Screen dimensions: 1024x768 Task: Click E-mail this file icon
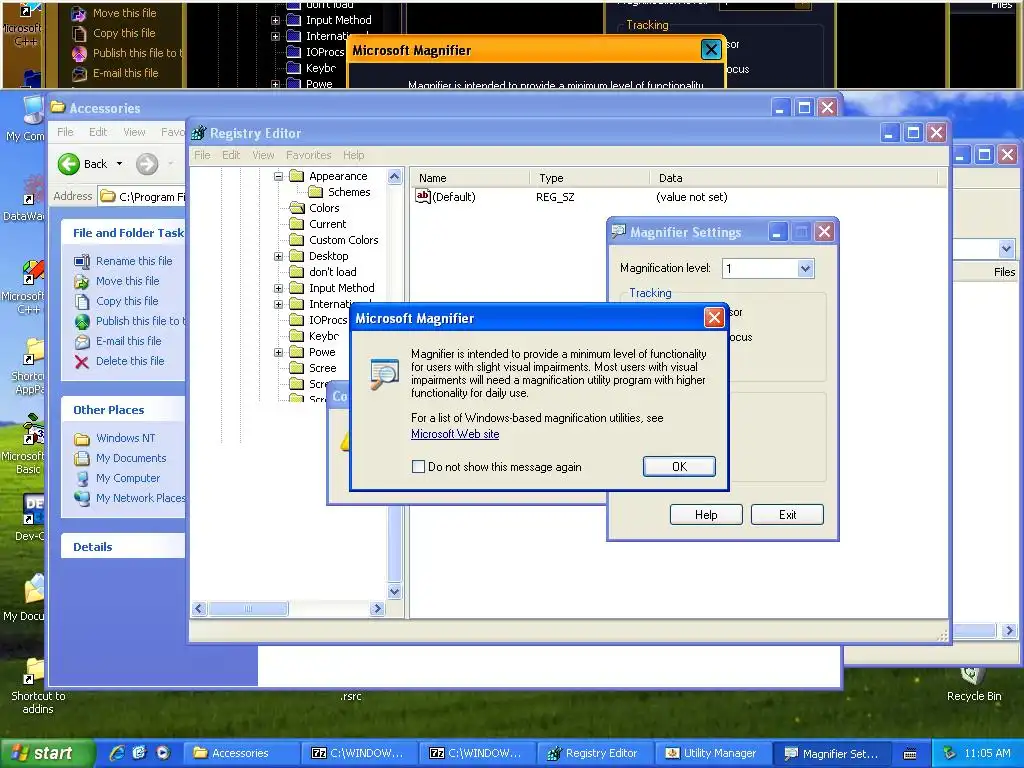point(82,342)
